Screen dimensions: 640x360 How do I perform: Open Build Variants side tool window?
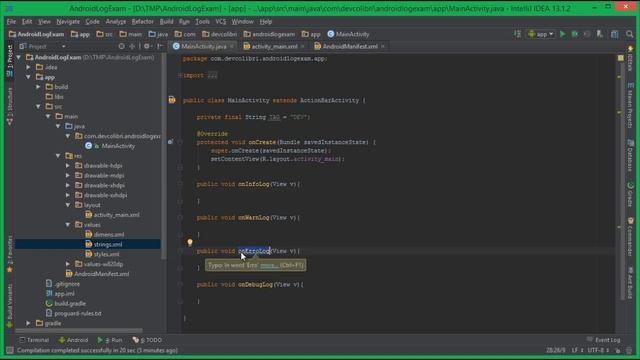point(10,306)
